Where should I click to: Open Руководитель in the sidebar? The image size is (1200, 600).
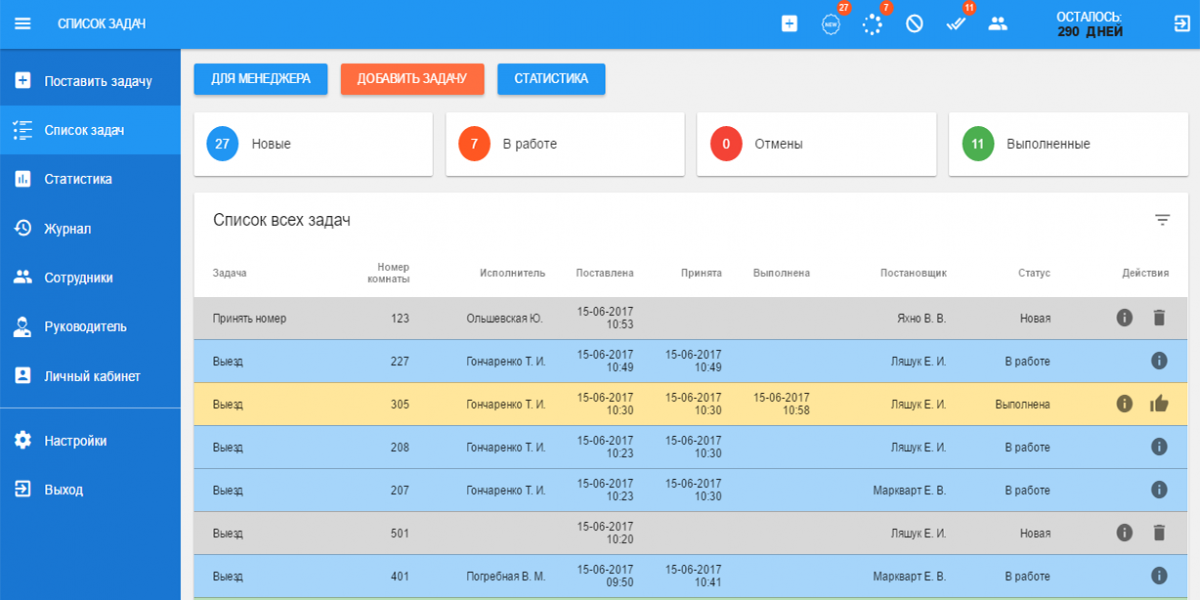click(90, 326)
